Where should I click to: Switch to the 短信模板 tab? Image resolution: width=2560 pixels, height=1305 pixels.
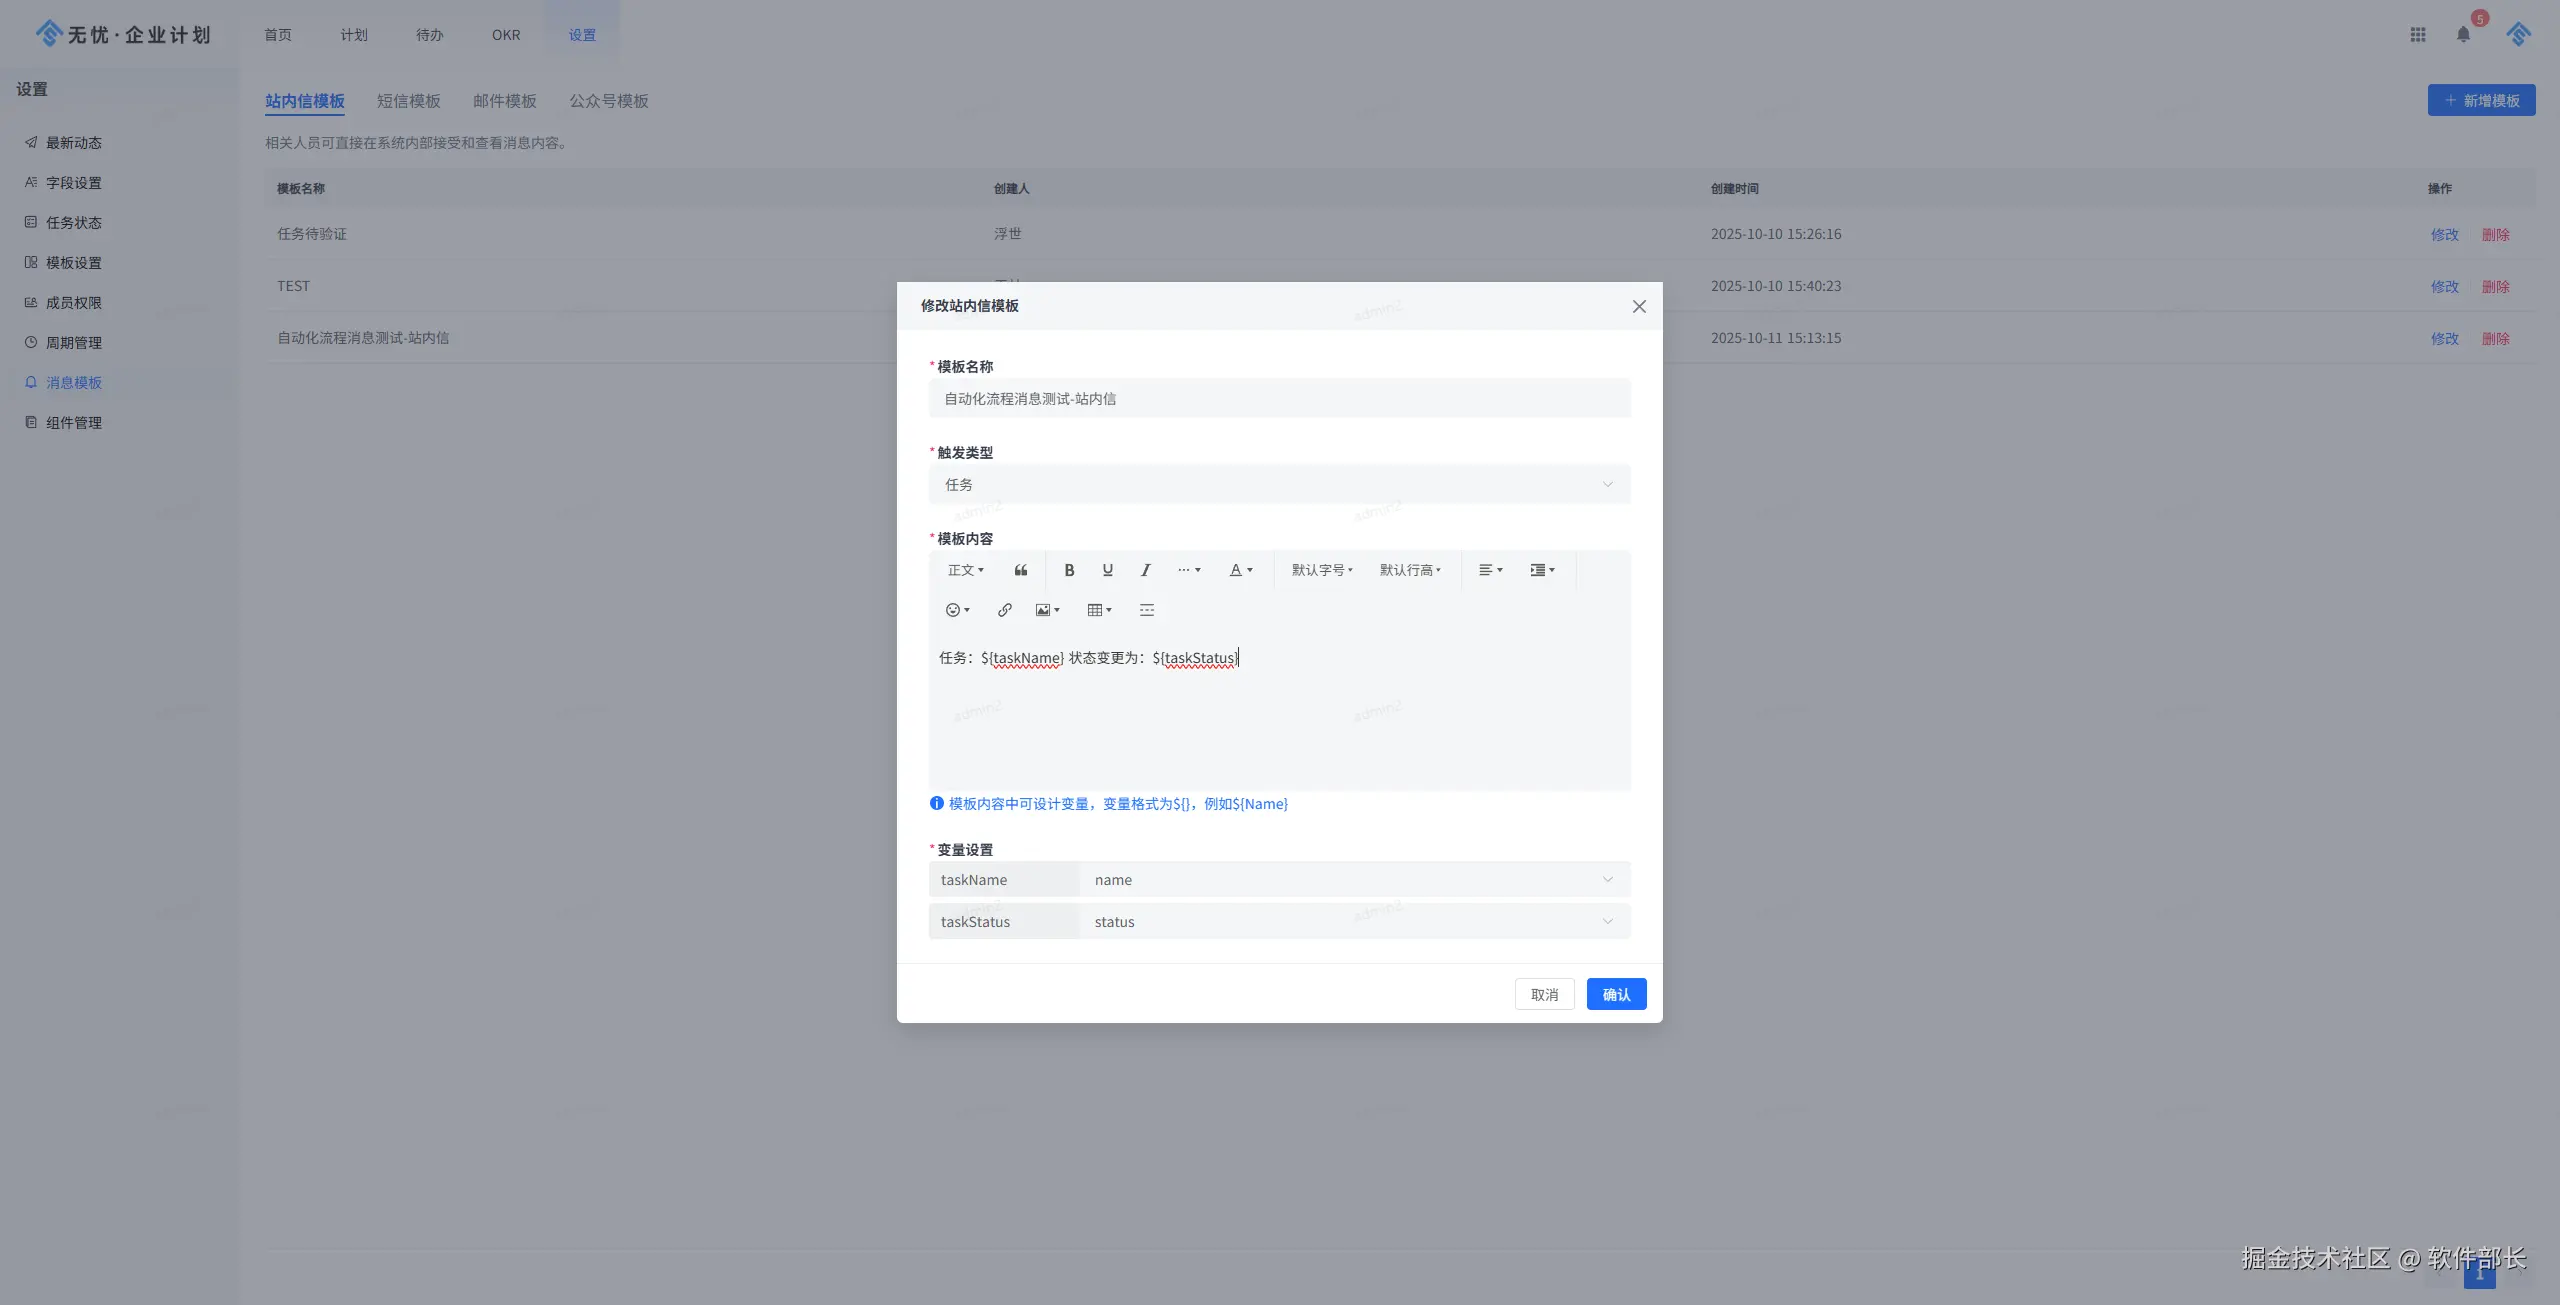coord(408,101)
